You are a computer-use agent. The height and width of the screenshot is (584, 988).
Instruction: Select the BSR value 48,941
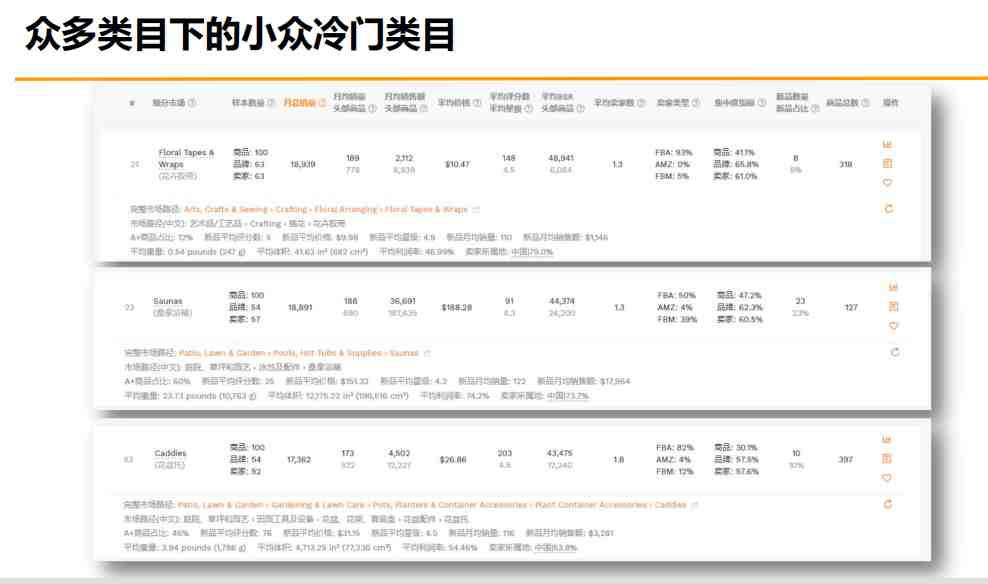click(561, 158)
